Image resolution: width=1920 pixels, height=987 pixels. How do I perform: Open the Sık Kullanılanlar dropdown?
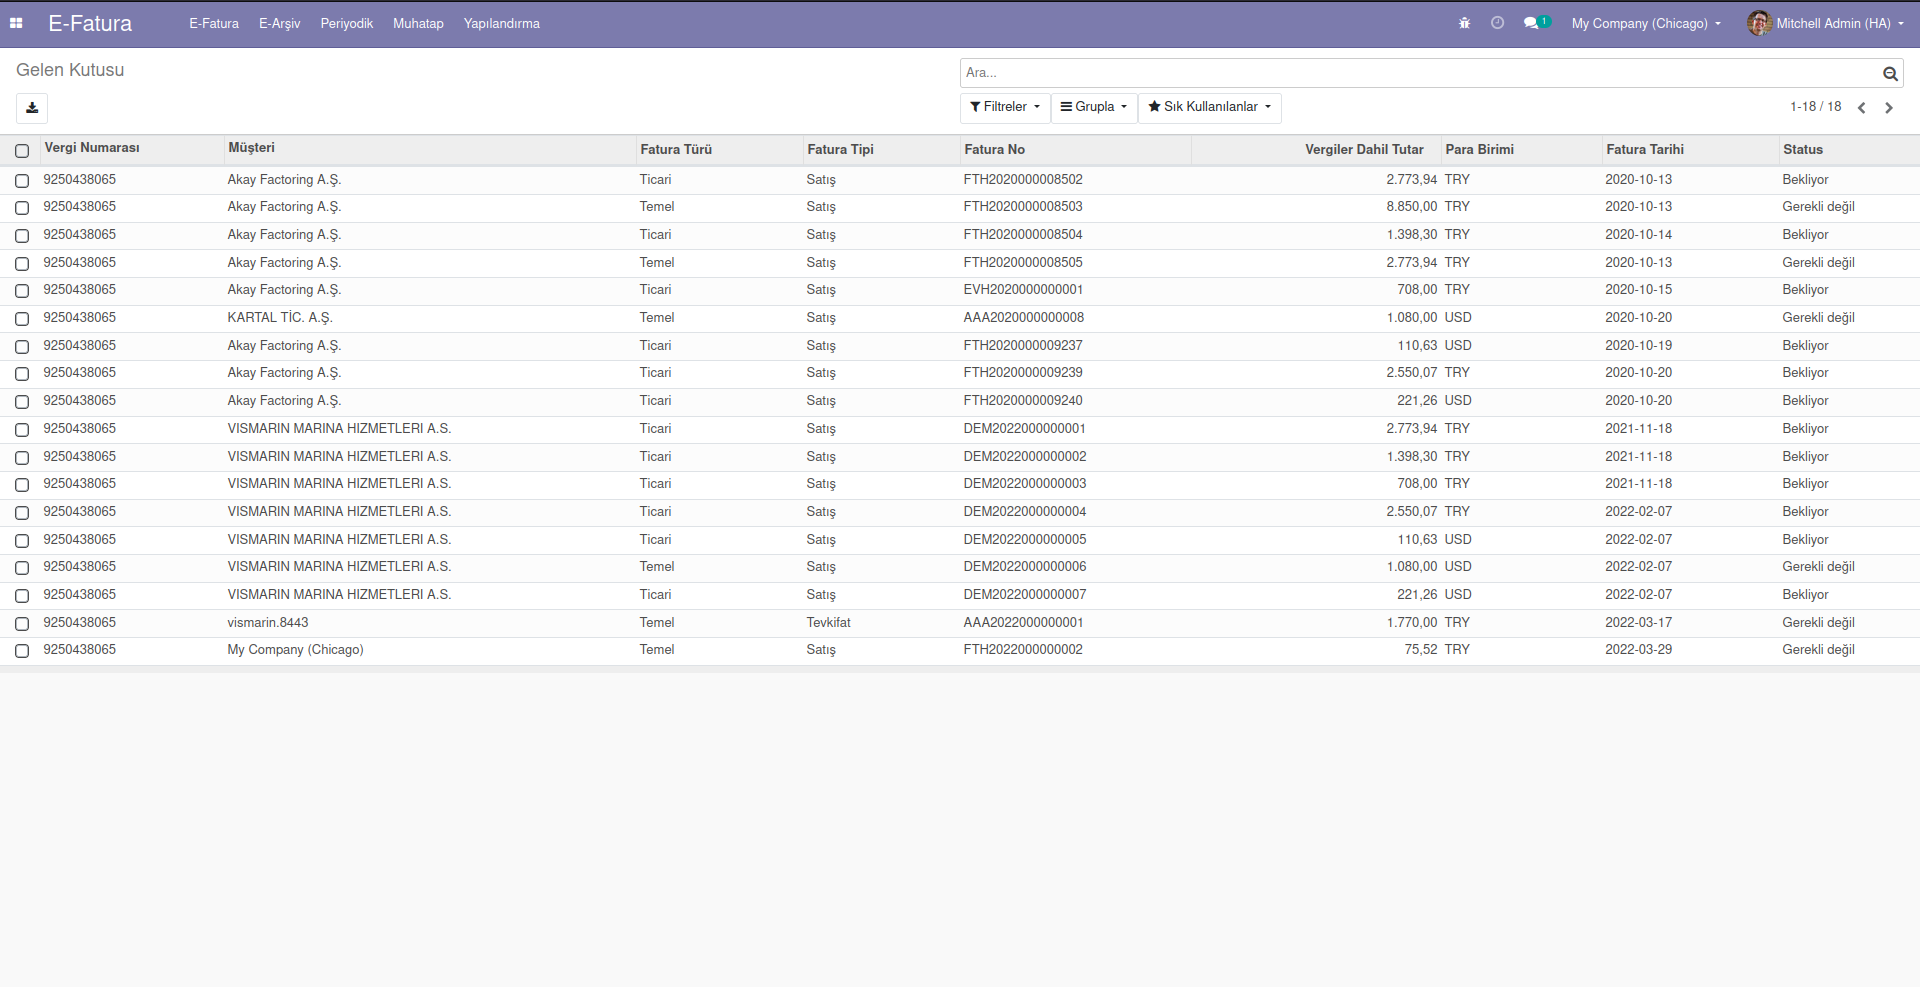tap(1210, 107)
